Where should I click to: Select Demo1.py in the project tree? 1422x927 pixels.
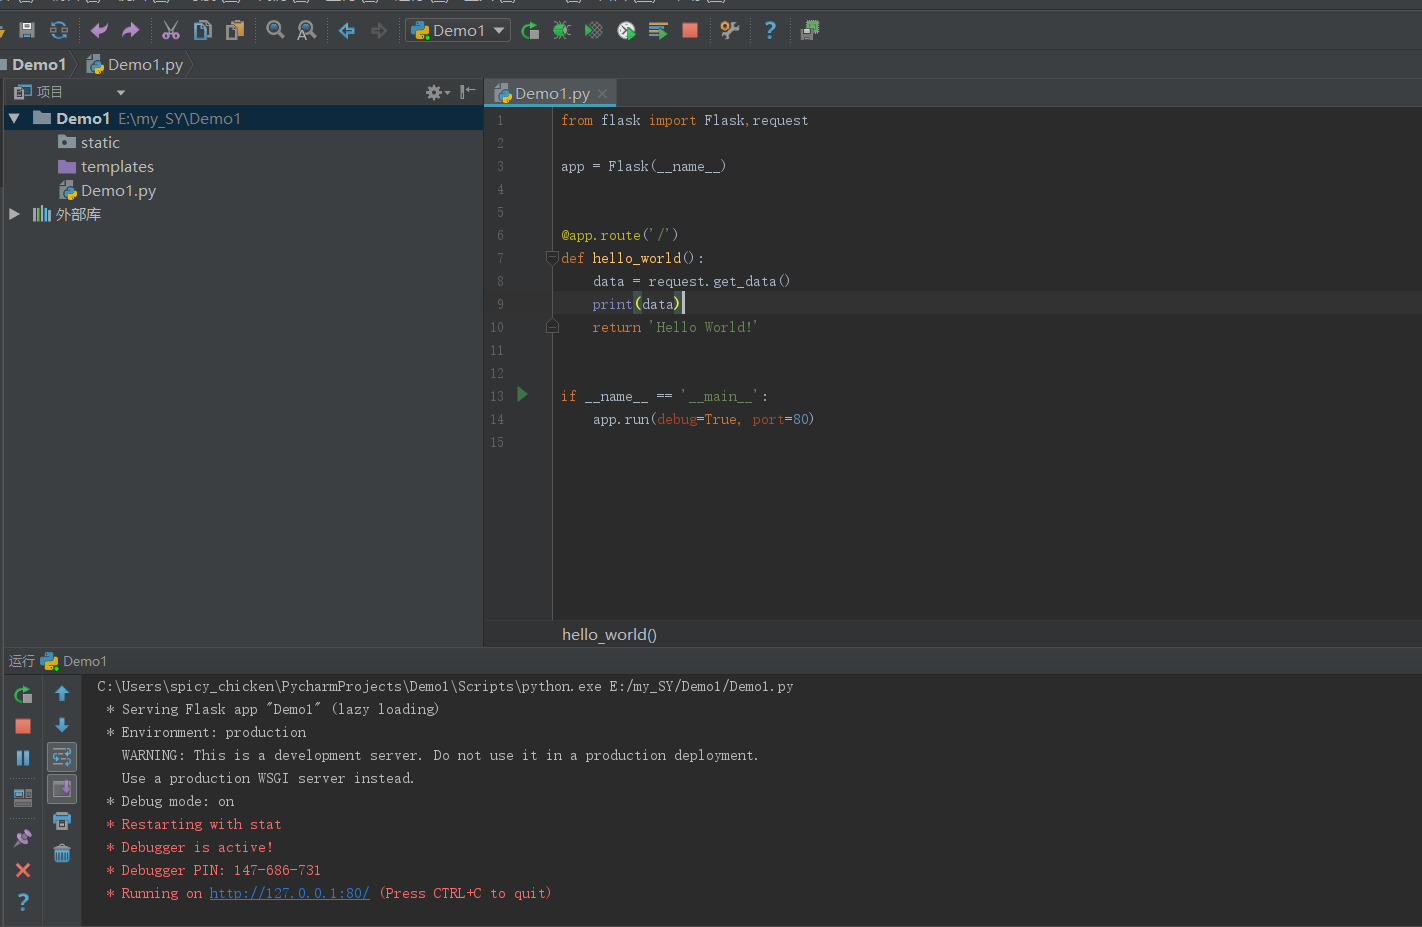pyautogui.click(x=108, y=190)
